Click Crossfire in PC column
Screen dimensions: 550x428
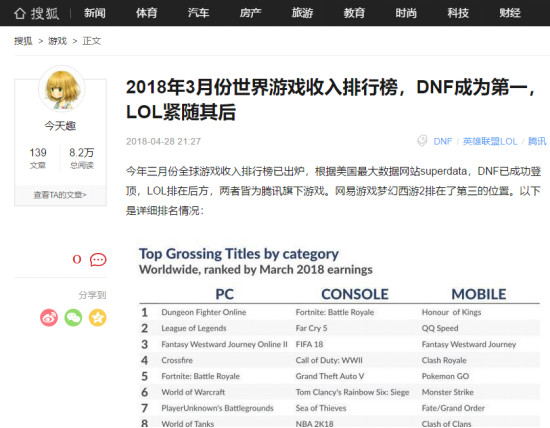[x=177, y=360]
